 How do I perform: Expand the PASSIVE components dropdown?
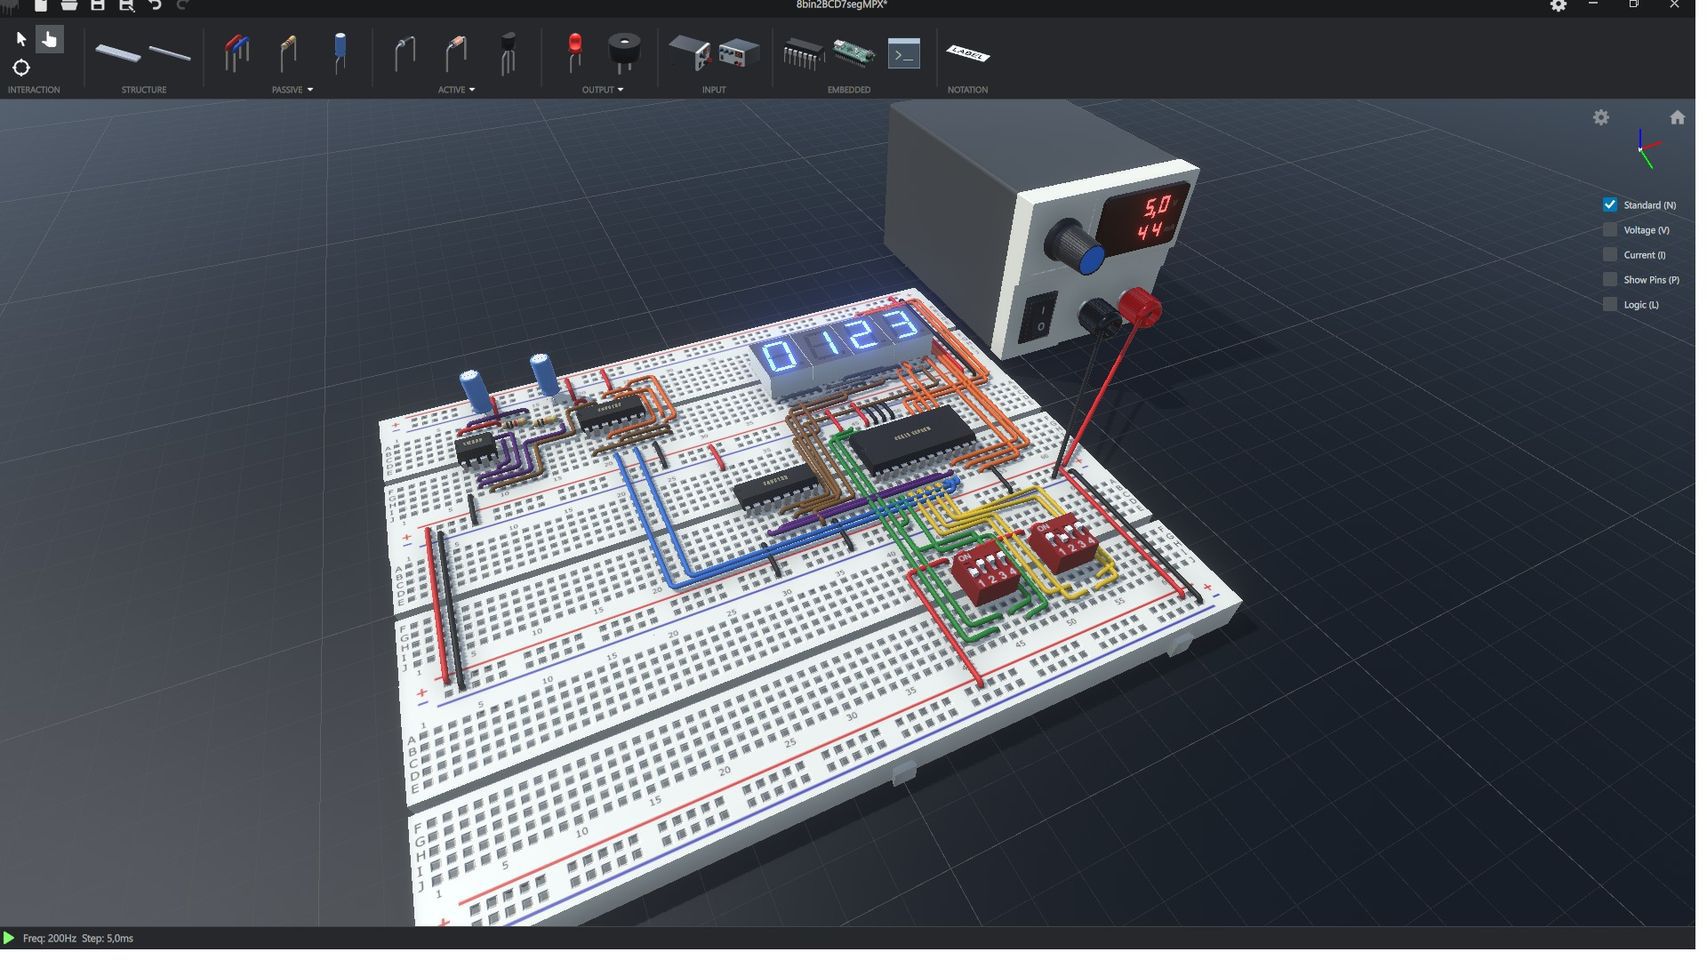point(292,90)
